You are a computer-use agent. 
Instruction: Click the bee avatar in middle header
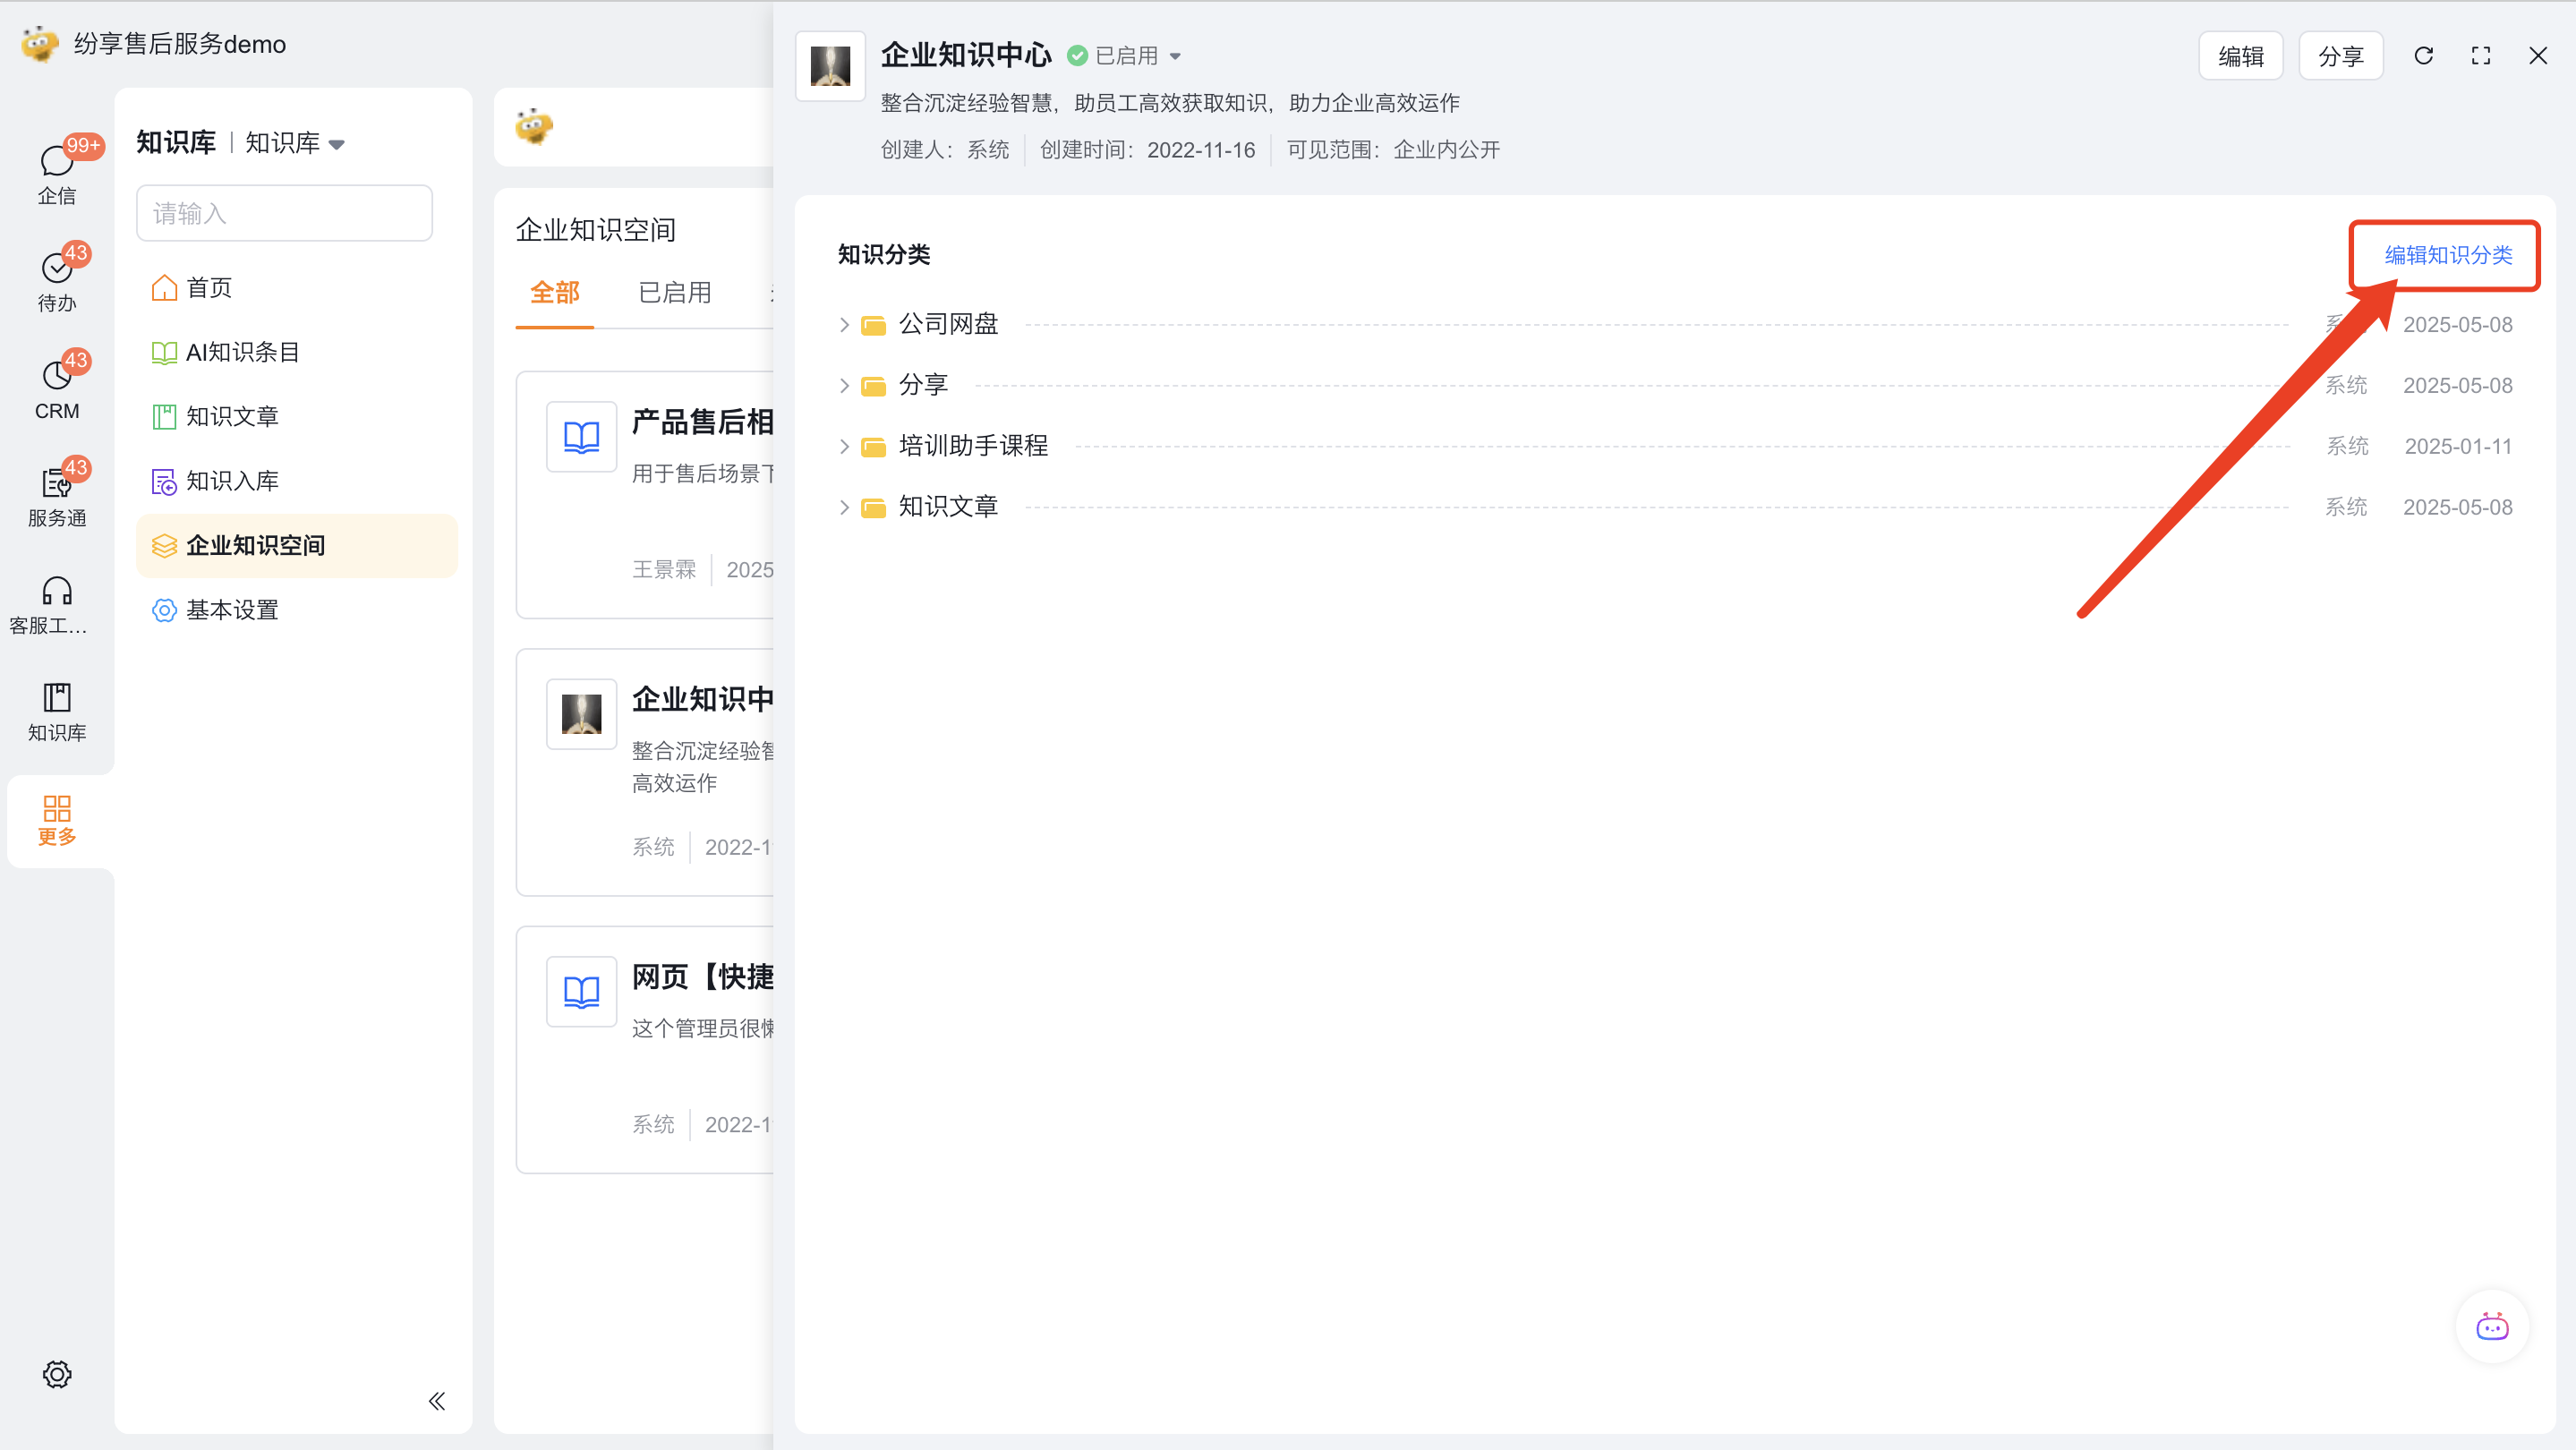click(x=534, y=127)
